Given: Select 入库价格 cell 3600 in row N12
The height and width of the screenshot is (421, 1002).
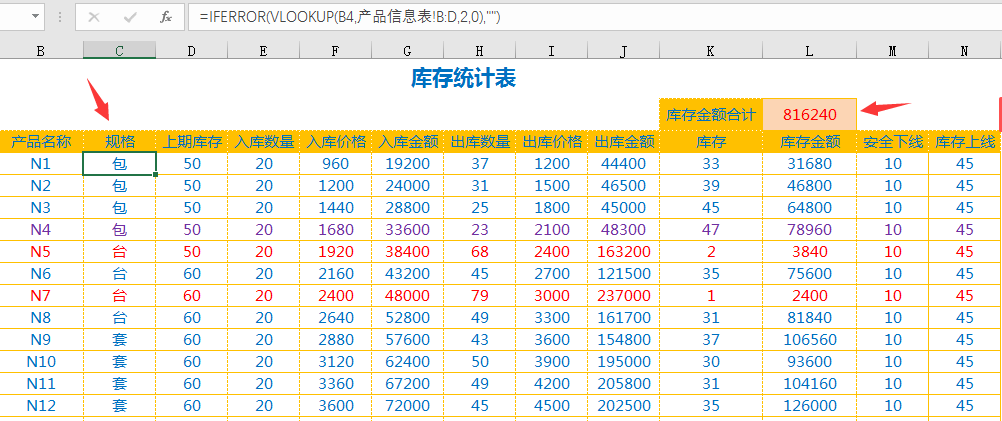Looking at the screenshot, I should (x=335, y=406).
